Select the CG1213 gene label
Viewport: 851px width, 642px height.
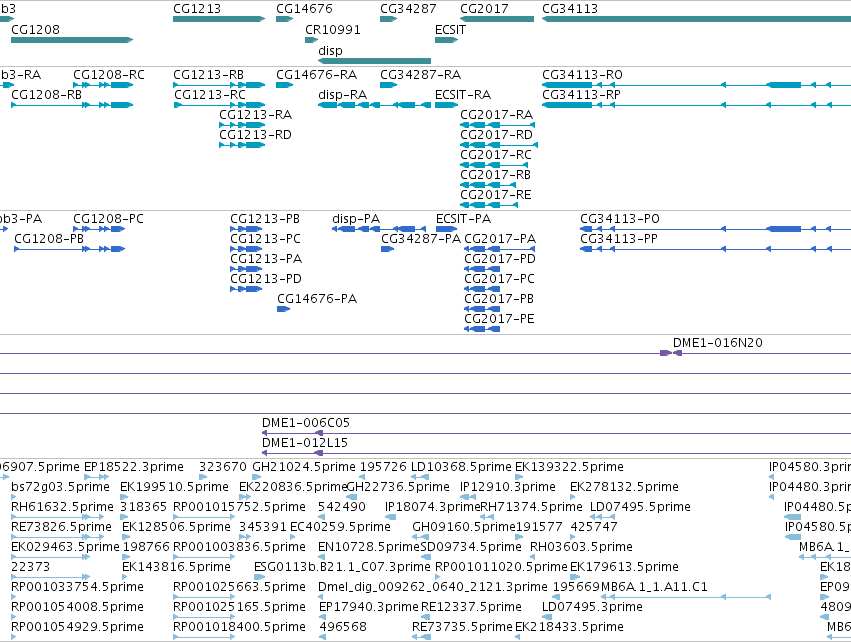tap(197, 9)
